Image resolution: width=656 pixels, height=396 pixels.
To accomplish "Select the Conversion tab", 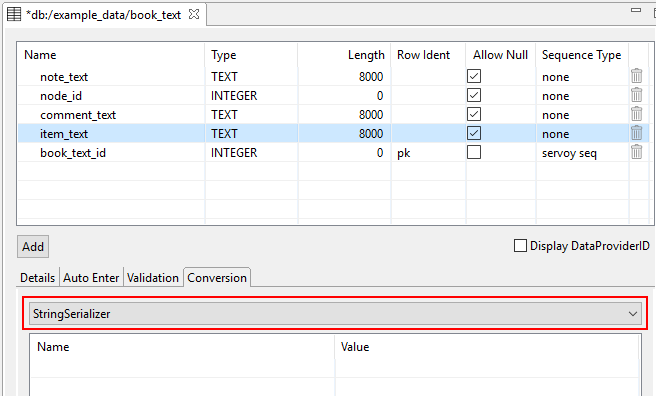I will (217, 278).
